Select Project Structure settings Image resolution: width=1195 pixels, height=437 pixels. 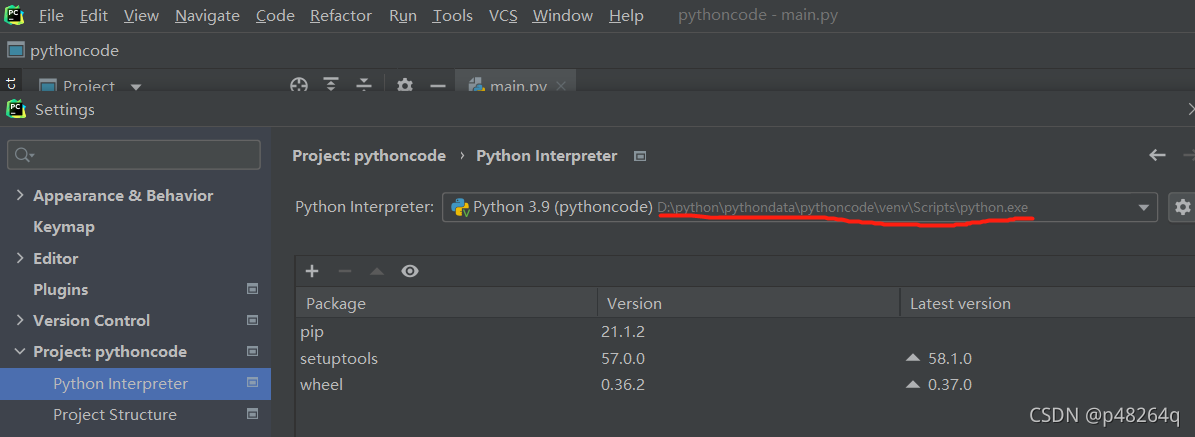pos(115,415)
